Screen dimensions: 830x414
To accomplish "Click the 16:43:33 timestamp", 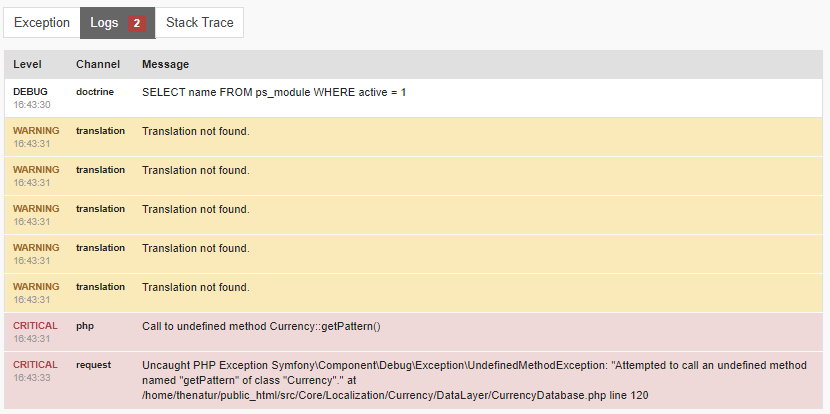I will [x=32, y=378].
